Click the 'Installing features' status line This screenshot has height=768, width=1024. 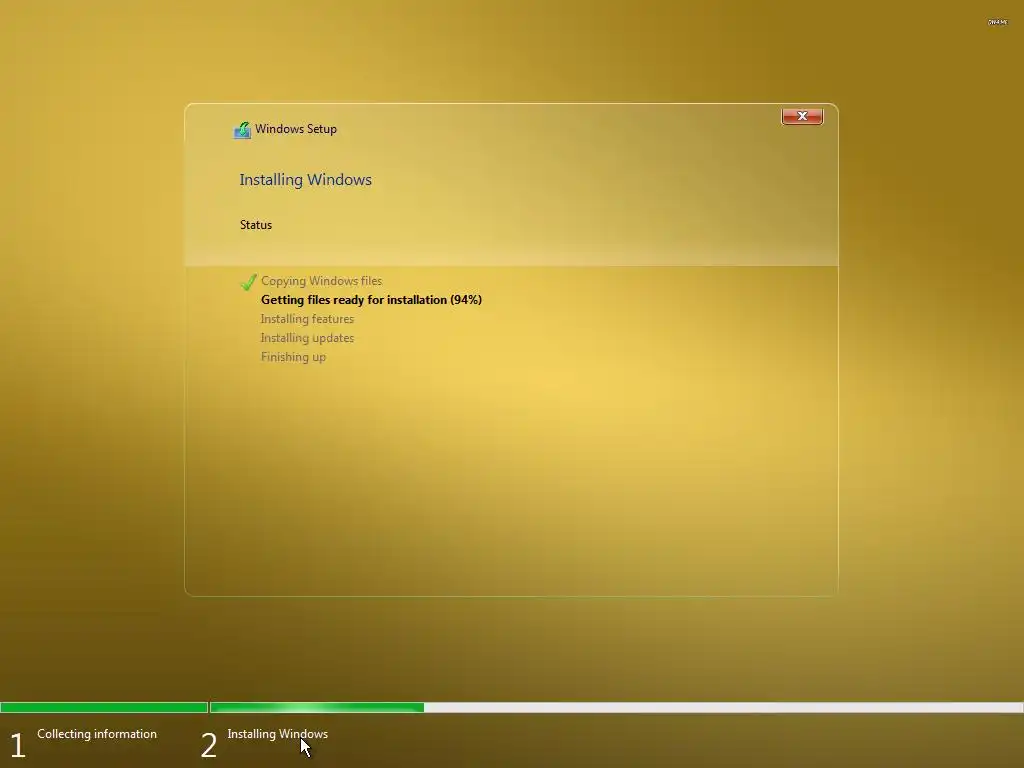click(x=307, y=319)
